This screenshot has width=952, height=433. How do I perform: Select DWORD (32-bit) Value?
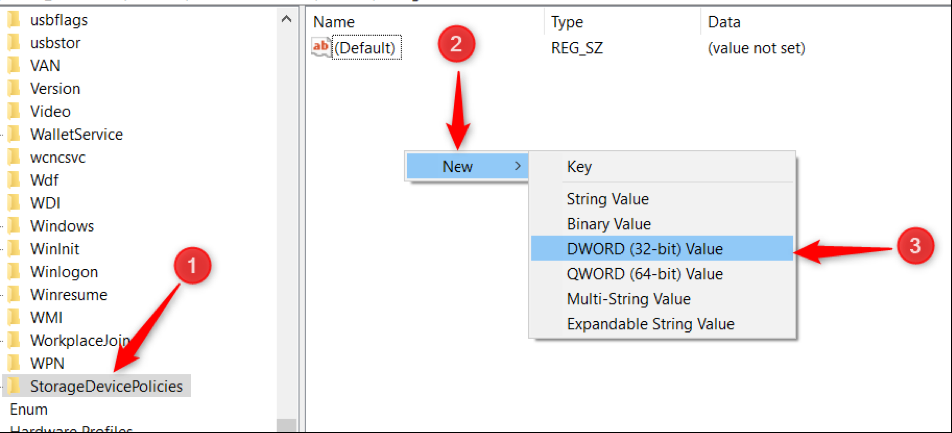[x=644, y=249]
